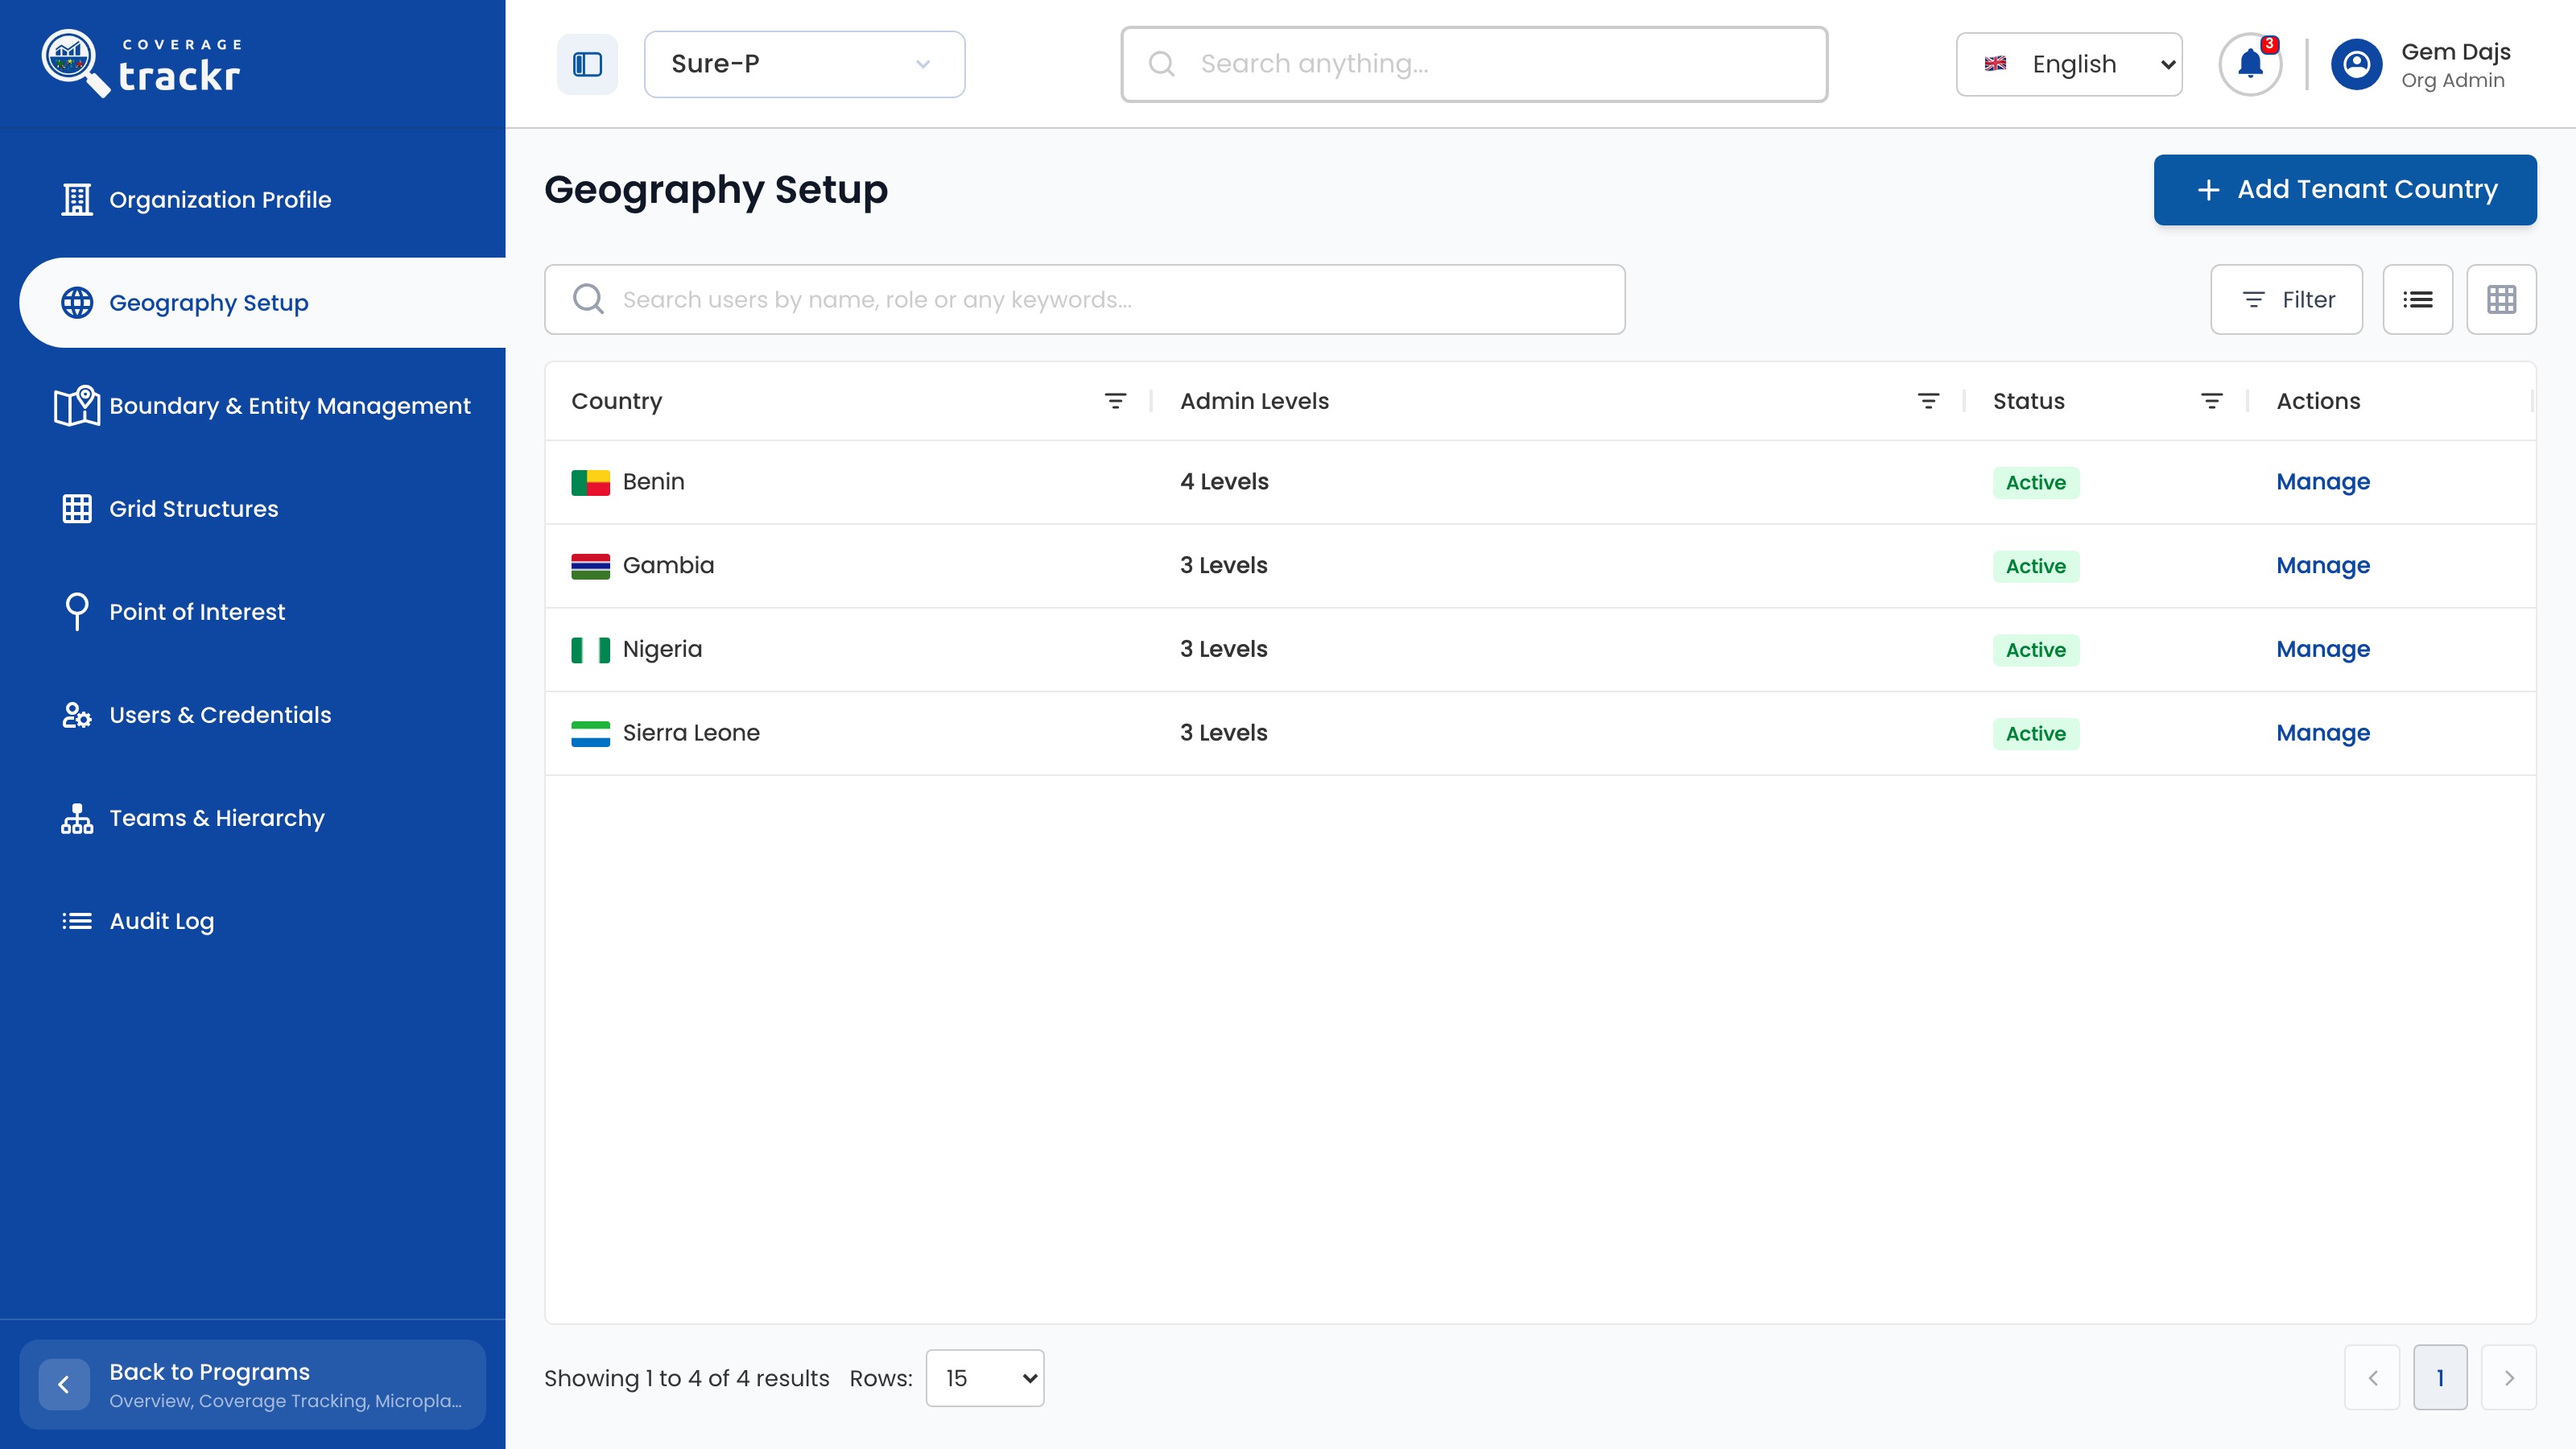The image size is (2576, 1449).
Task: Click the Admin Levels column header
Action: (x=1254, y=401)
